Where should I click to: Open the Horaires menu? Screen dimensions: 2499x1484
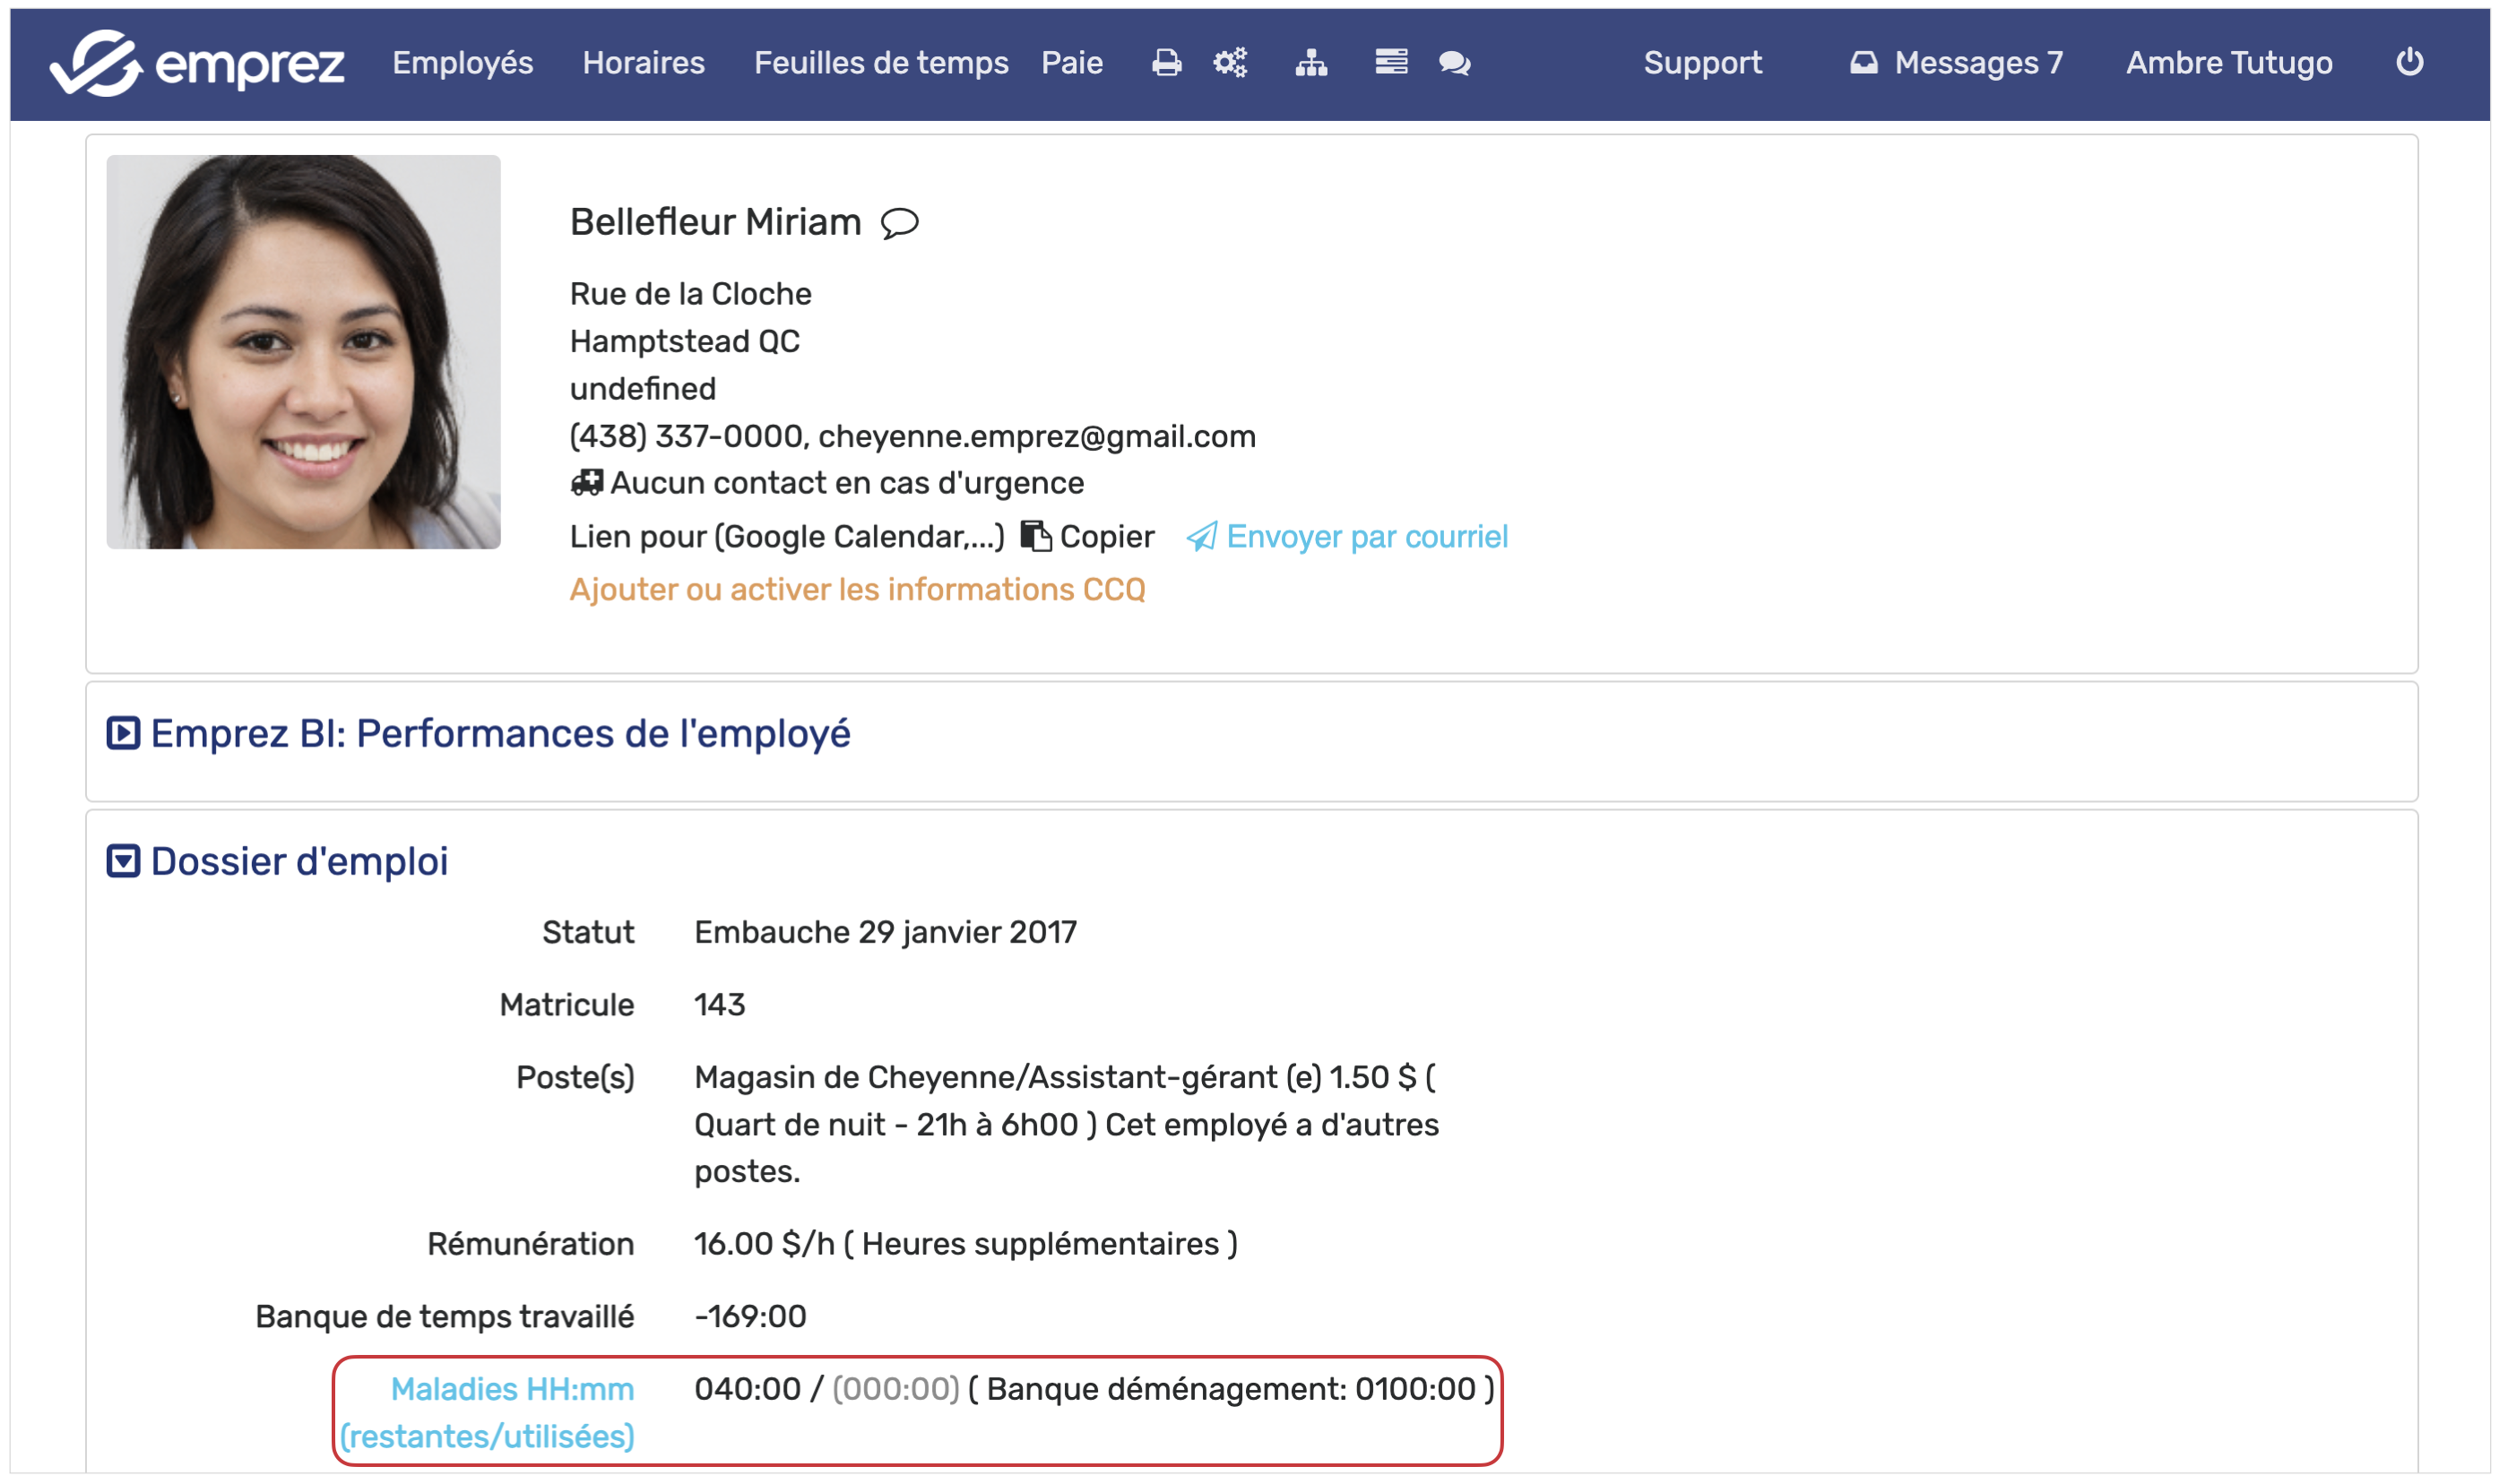click(643, 63)
